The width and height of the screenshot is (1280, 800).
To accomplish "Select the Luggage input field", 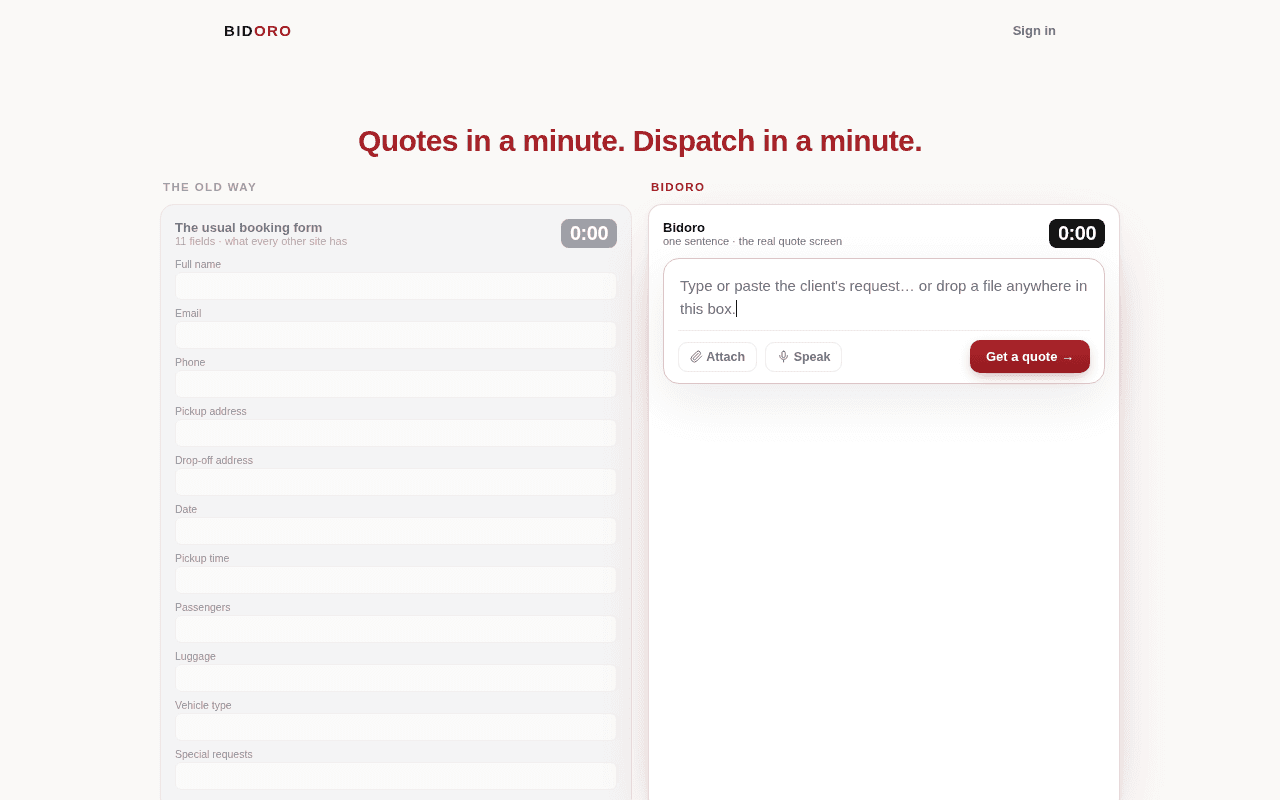I will 396,678.
